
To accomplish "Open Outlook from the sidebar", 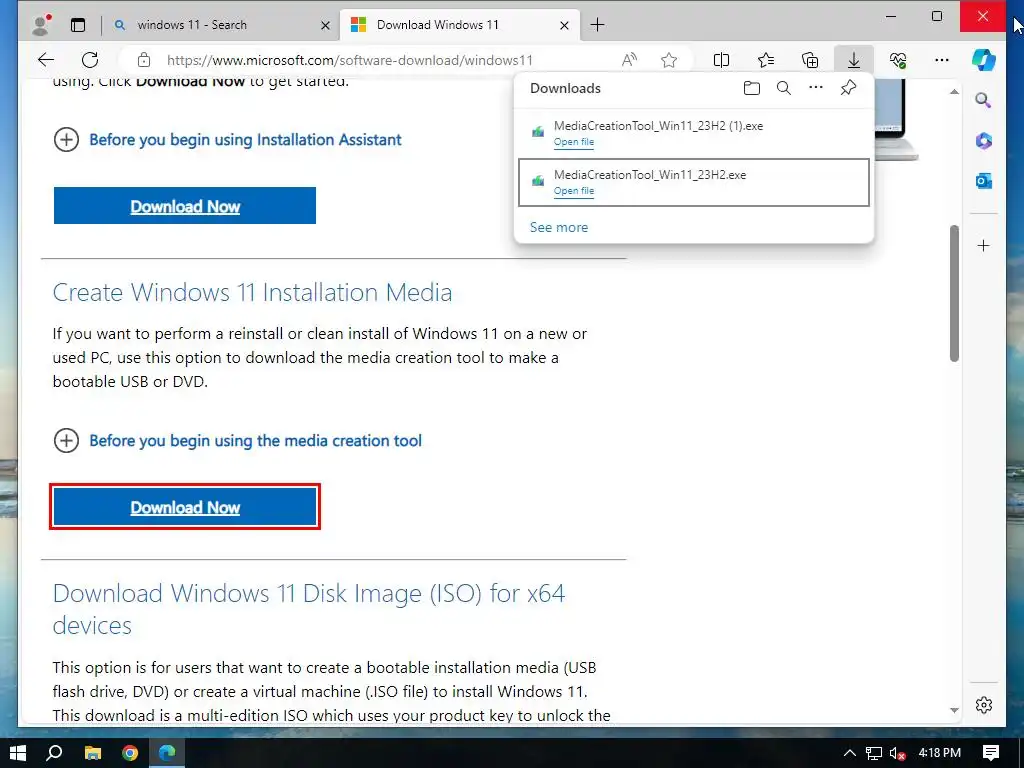I will (x=984, y=181).
